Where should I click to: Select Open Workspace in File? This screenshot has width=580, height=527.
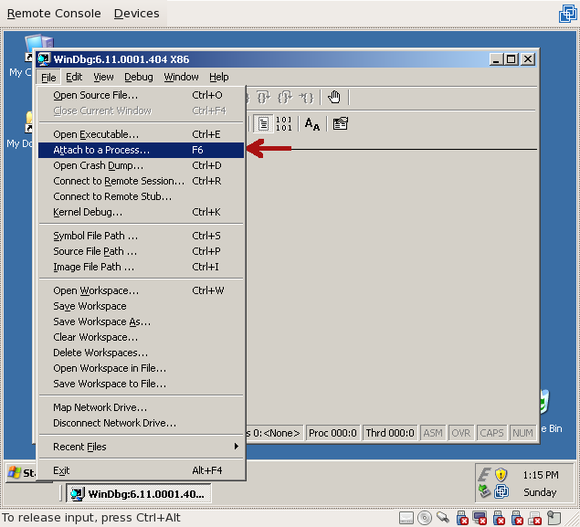click(141, 368)
